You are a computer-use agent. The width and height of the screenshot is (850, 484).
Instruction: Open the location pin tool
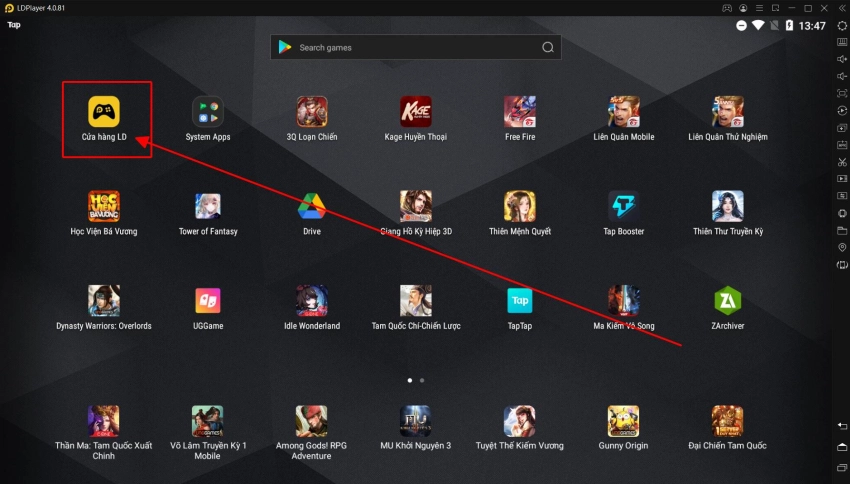point(842,247)
